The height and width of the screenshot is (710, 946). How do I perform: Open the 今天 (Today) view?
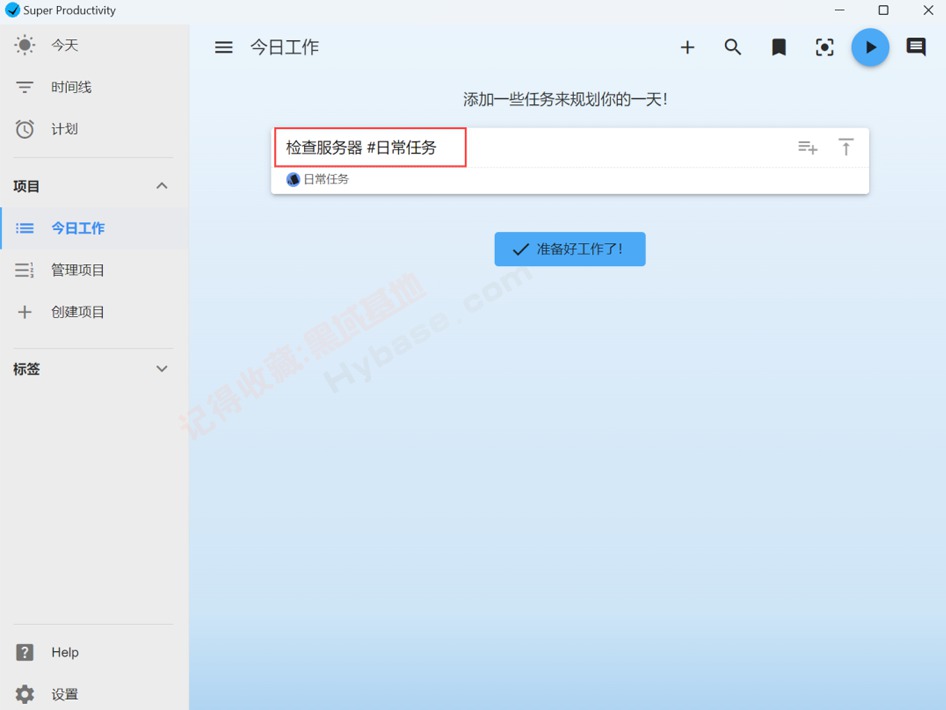(94, 45)
